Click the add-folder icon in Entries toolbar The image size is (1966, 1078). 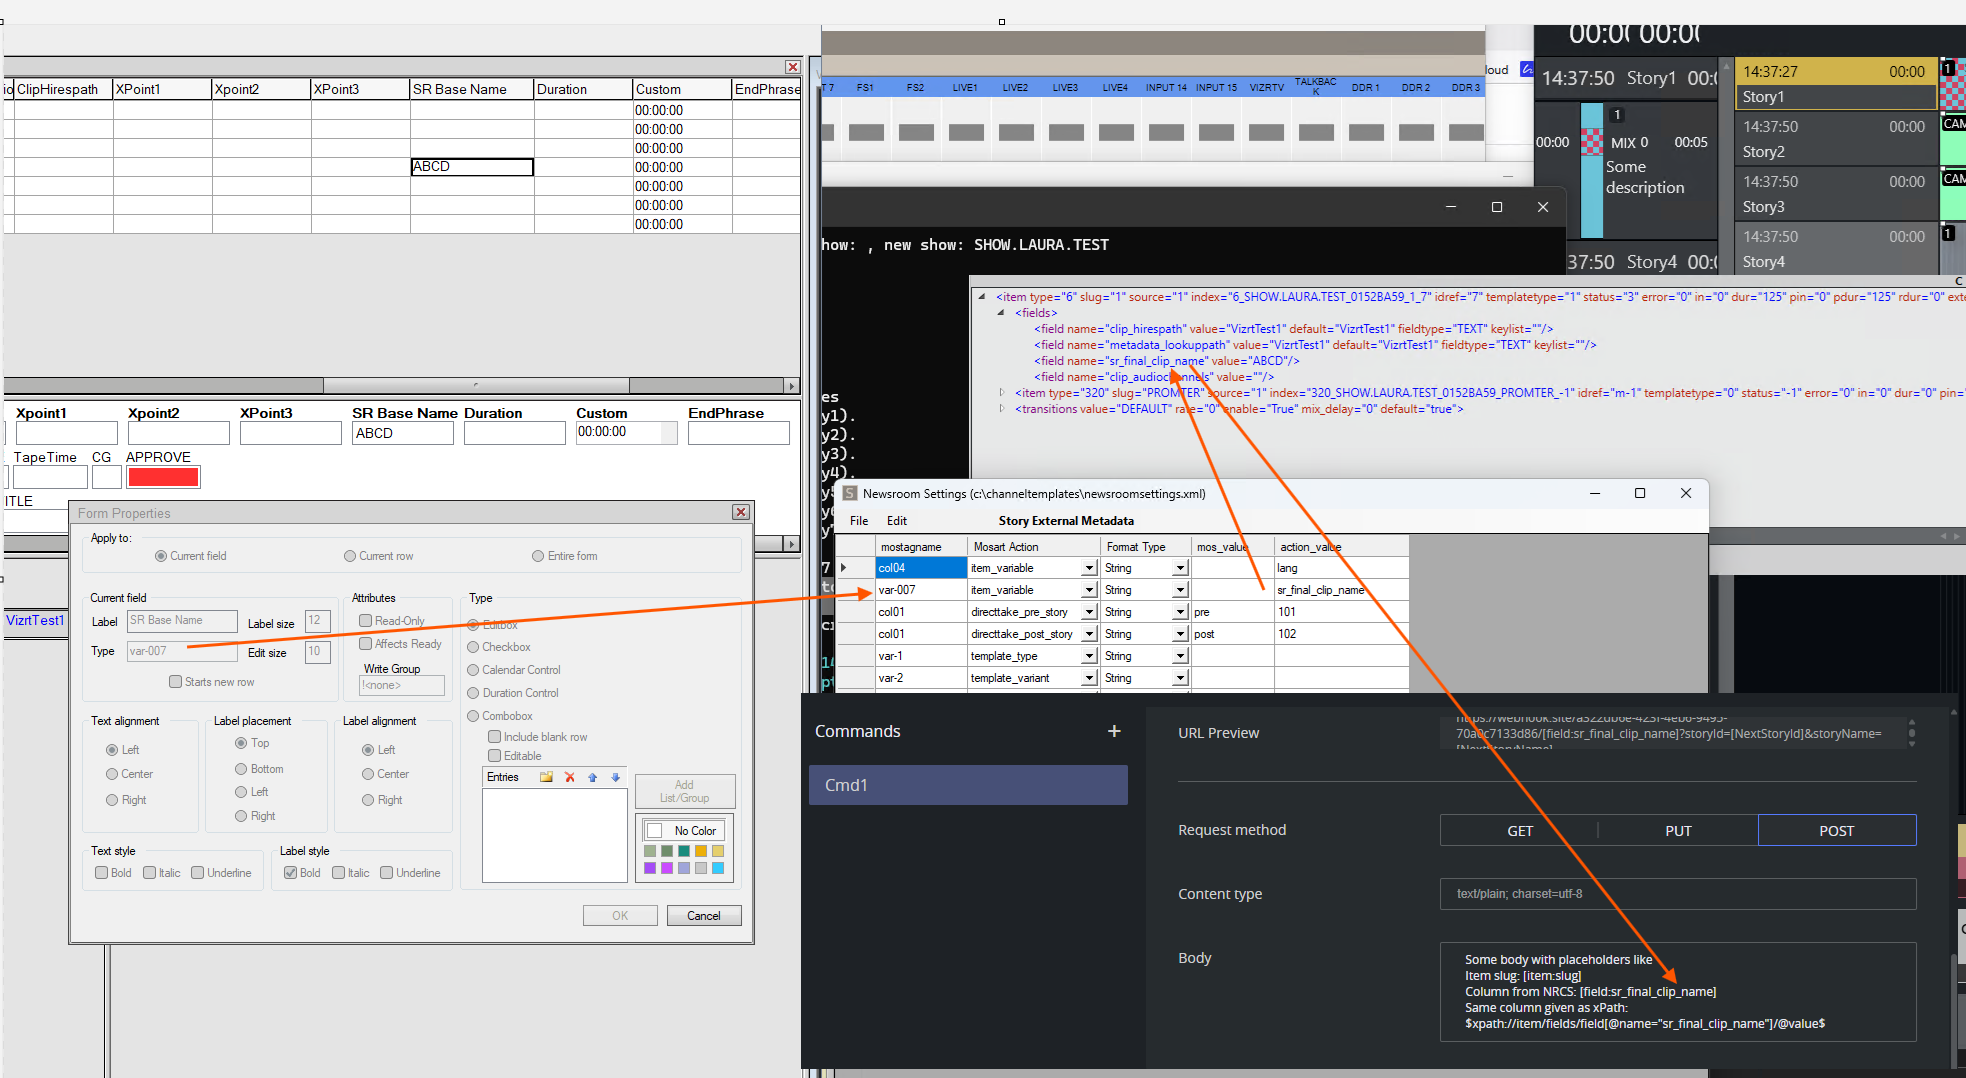click(x=546, y=777)
